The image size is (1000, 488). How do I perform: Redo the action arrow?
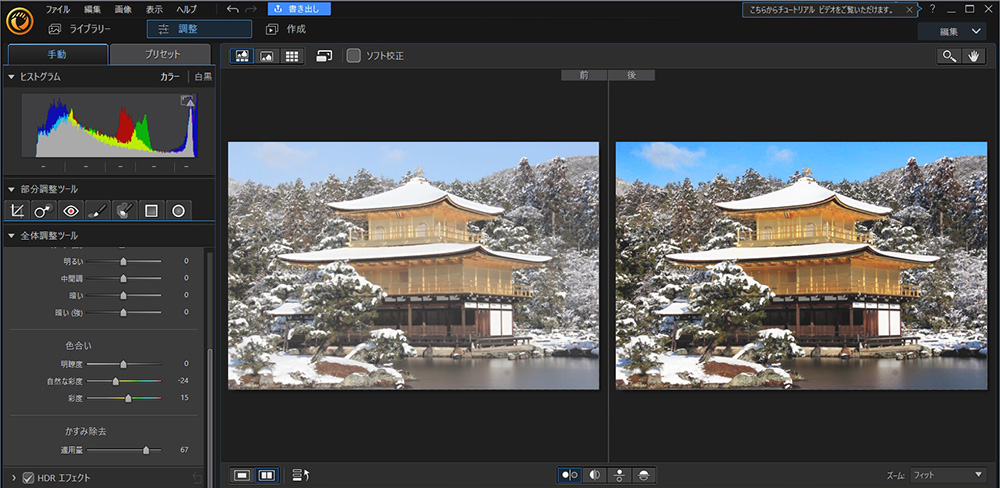pos(251,9)
